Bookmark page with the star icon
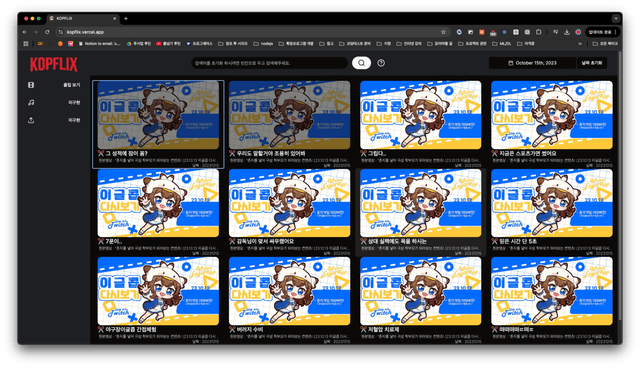The image size is (640, 368). (443, 32)
